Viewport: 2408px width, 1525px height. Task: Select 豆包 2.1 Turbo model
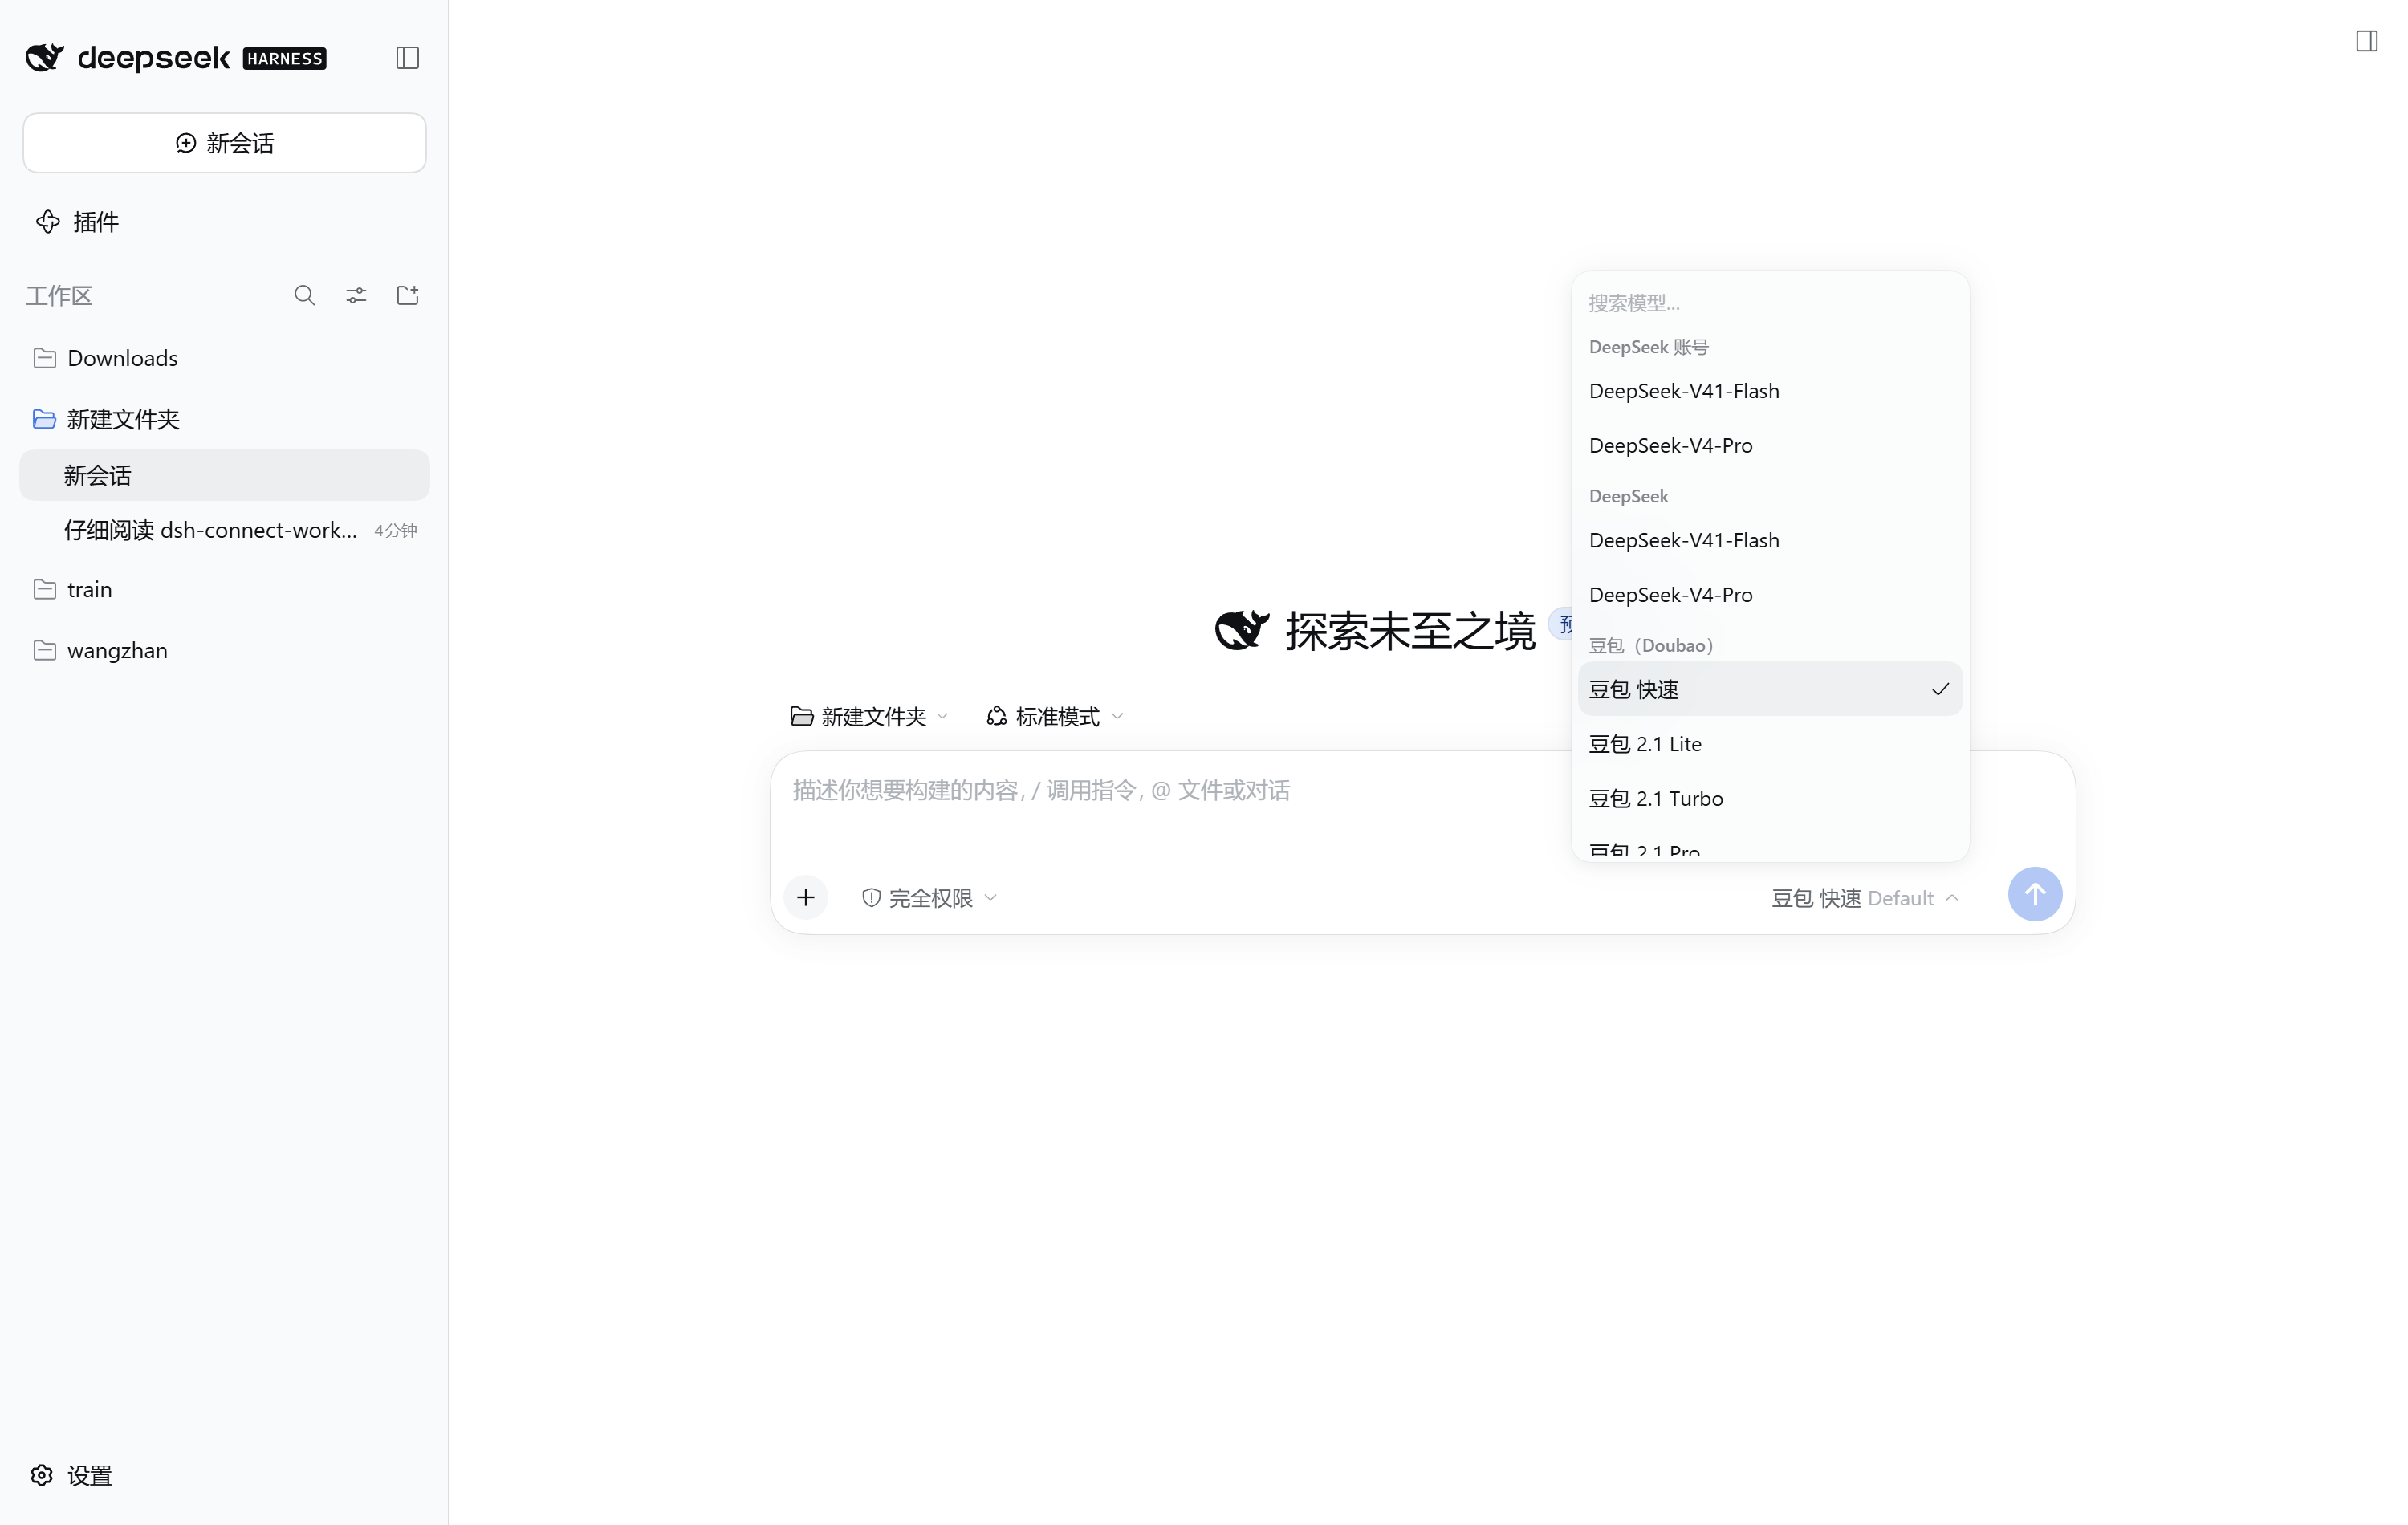click(x=1770, y=798)
